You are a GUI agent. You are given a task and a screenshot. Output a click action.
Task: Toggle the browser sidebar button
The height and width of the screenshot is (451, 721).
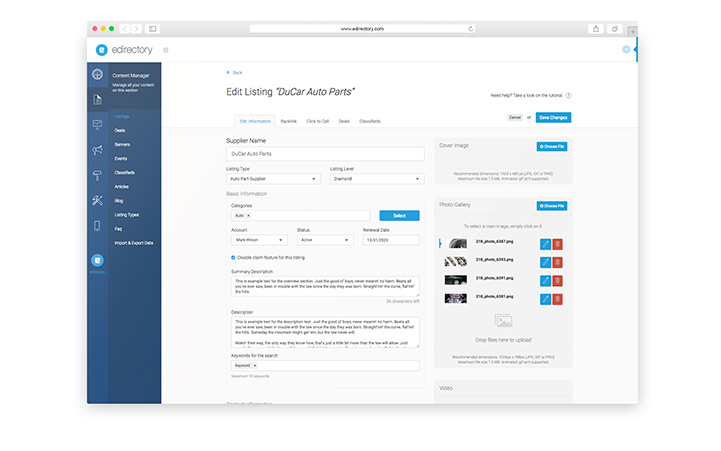pyautogui.click(x=152, y=29)
